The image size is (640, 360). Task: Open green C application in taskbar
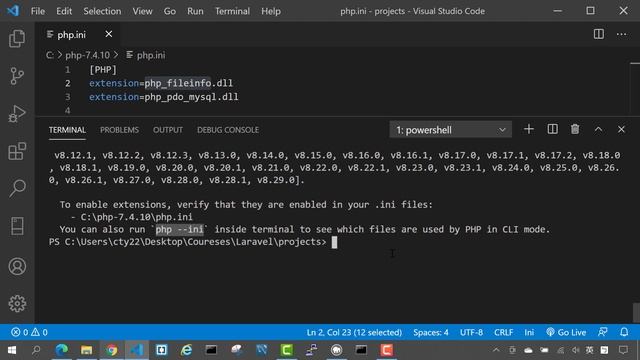(x=287, y=350)
